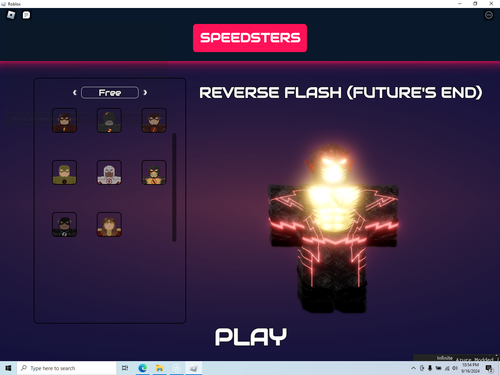
Task: Open the Roblox menu icon
Action: click(x=11, y=15)
